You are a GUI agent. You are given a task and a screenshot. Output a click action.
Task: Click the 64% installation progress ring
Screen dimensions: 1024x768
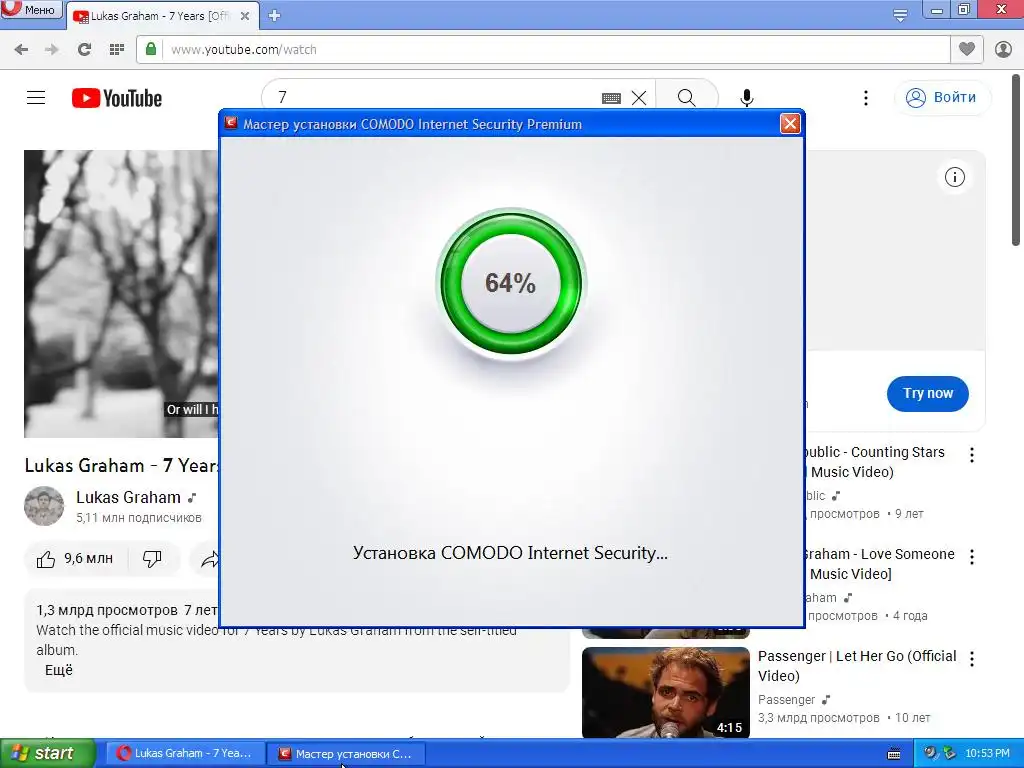tap(511, 283)
